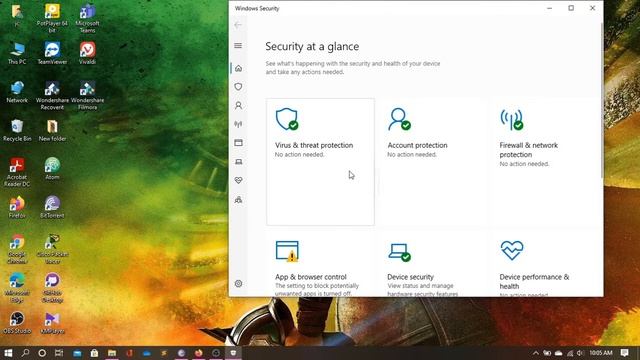The image size is (640, 360).
Task: Open Family options icon in sidebar
Action: point(238,200)
